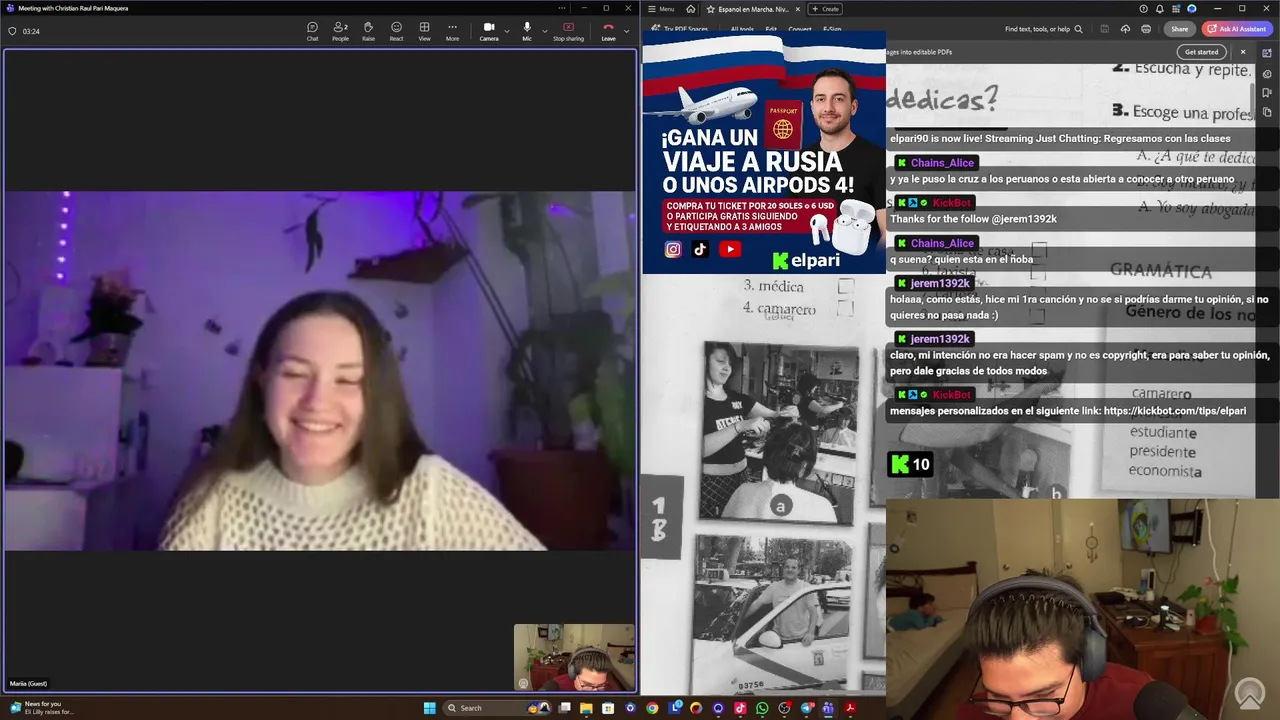Open the second Acrobat right sidebar icon
The image size is (1280, 720).
pos(1267,73)
